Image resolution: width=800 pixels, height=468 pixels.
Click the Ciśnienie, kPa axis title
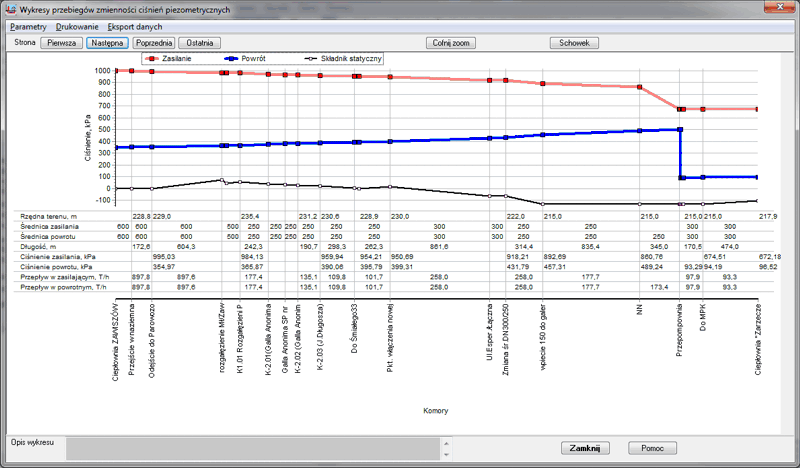[x=88, y=138]
